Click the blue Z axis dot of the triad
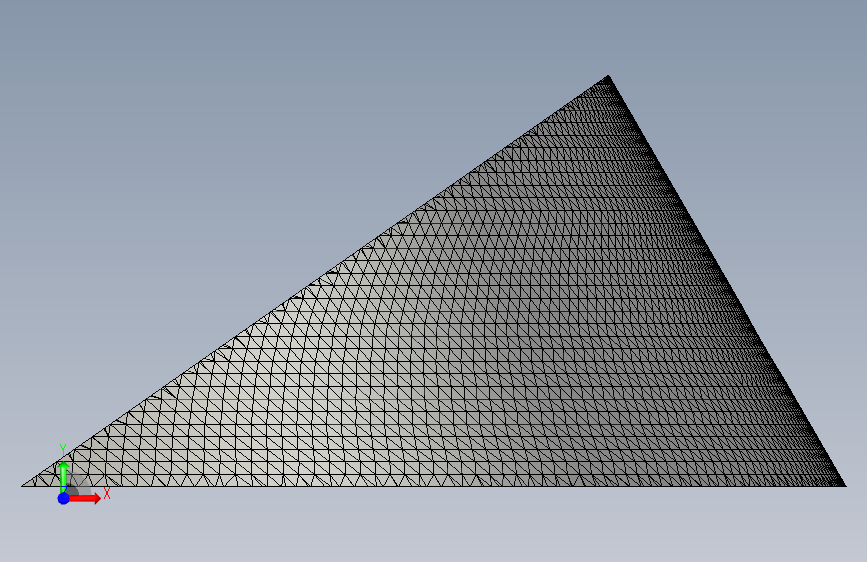Viewport: 867px width, 562px height. coord(64,498)
